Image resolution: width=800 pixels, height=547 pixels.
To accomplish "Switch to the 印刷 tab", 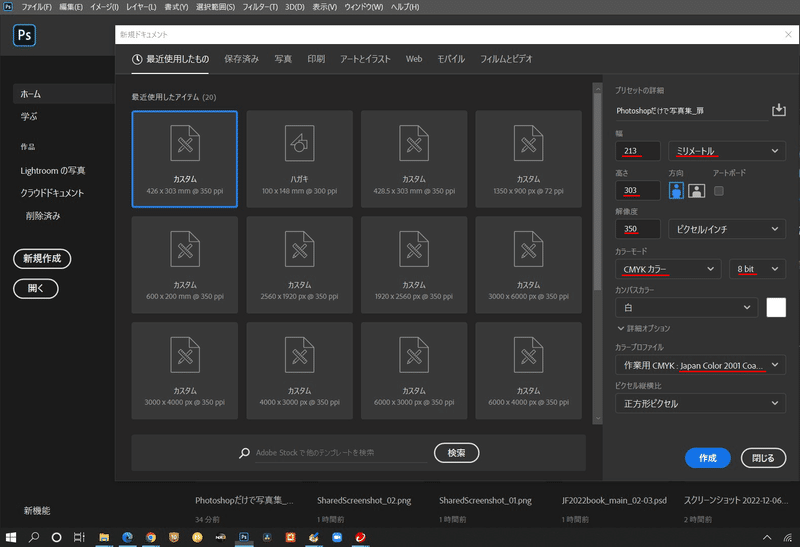I will [x=316, y=59].
